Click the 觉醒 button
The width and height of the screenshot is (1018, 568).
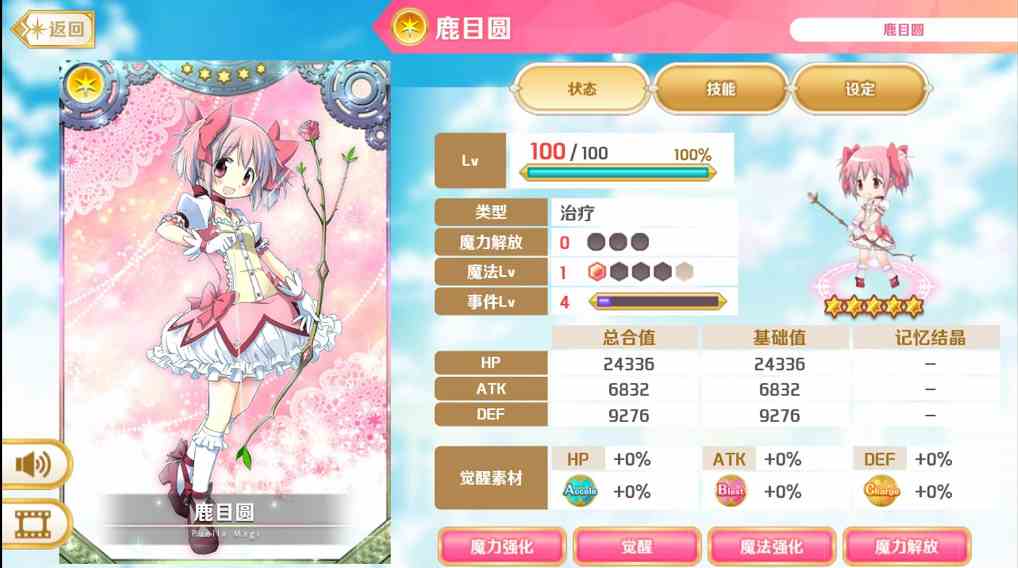pos(637,546)
